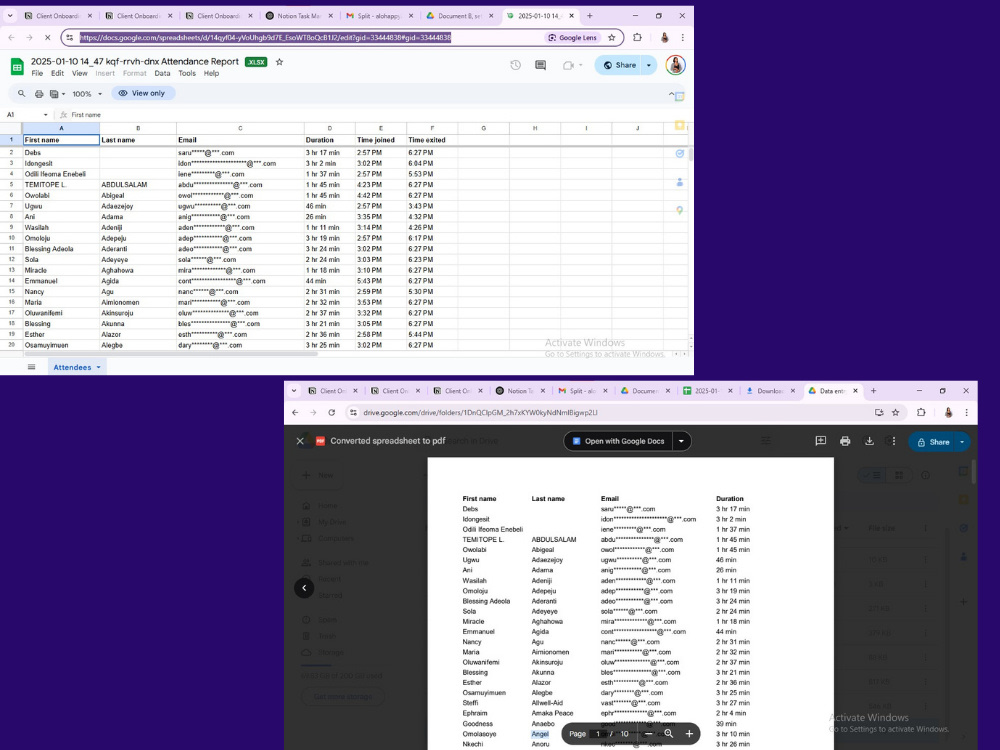Image resolution: width=1000 pixels, height=750 pixels.
Task: Open the Tools menu in Sheets
Action: [187, 73]
